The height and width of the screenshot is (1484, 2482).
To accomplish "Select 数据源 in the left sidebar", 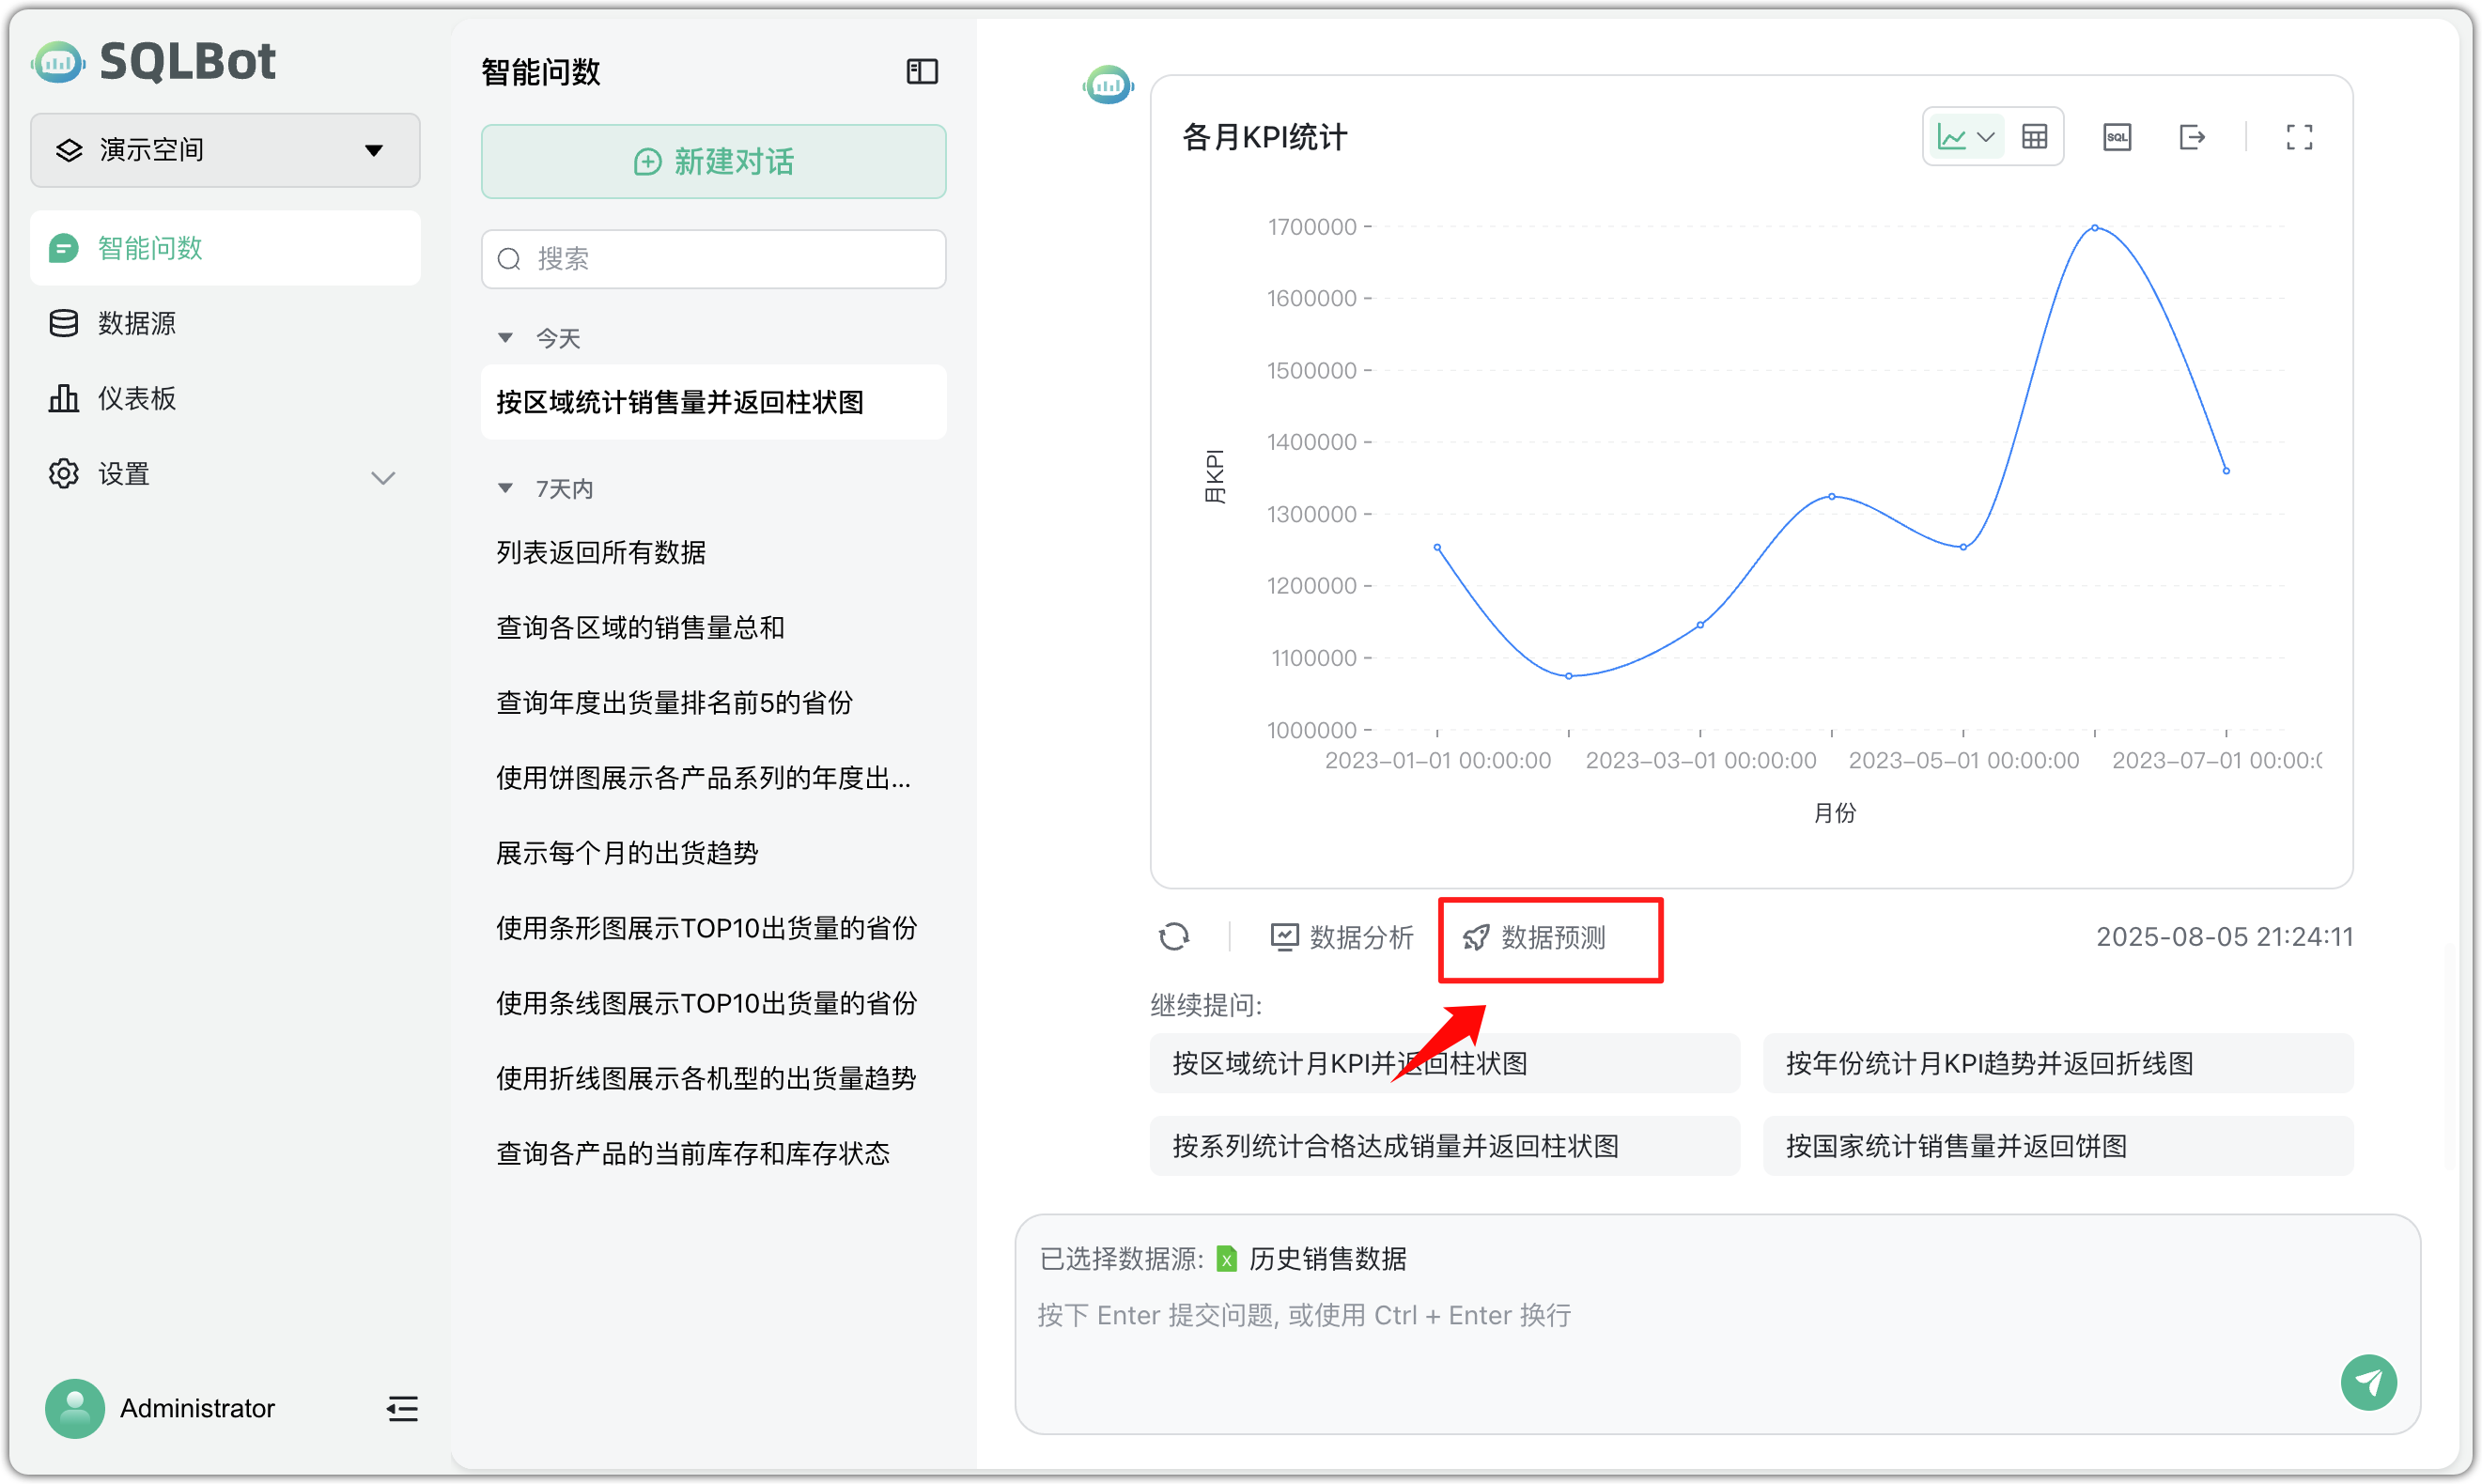I will pyautogui.click(x=137, y=322).
